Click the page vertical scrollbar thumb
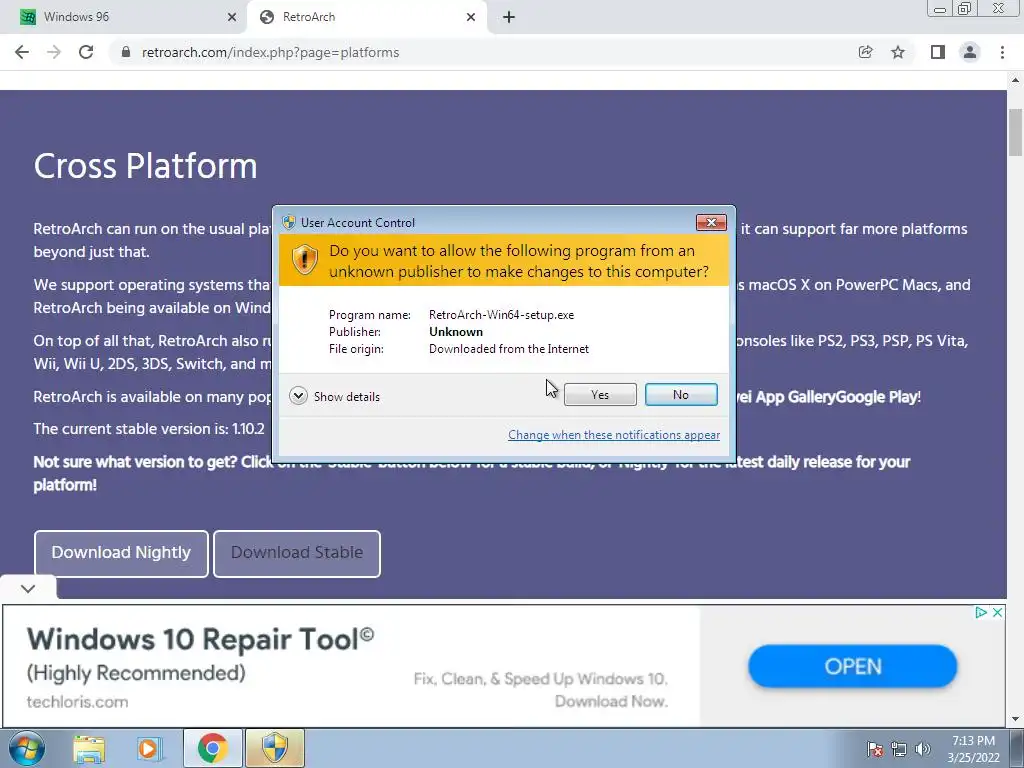Screen dimensions: 1024x768 [x=1015, y=133]
